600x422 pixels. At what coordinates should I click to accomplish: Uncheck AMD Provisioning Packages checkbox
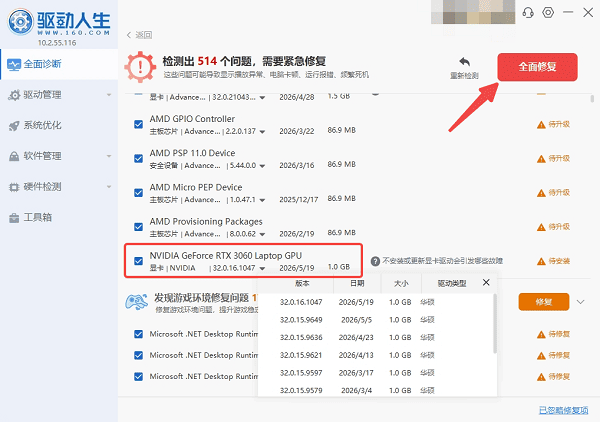139,227
